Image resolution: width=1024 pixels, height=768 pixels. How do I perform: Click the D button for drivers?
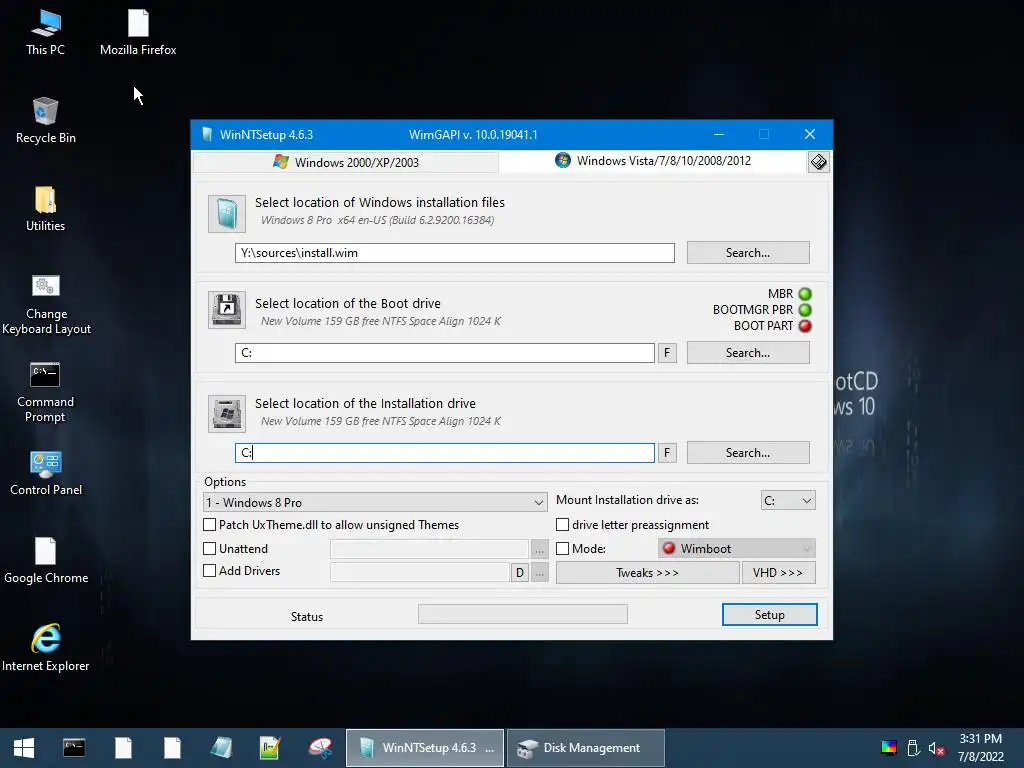[519, 573]
